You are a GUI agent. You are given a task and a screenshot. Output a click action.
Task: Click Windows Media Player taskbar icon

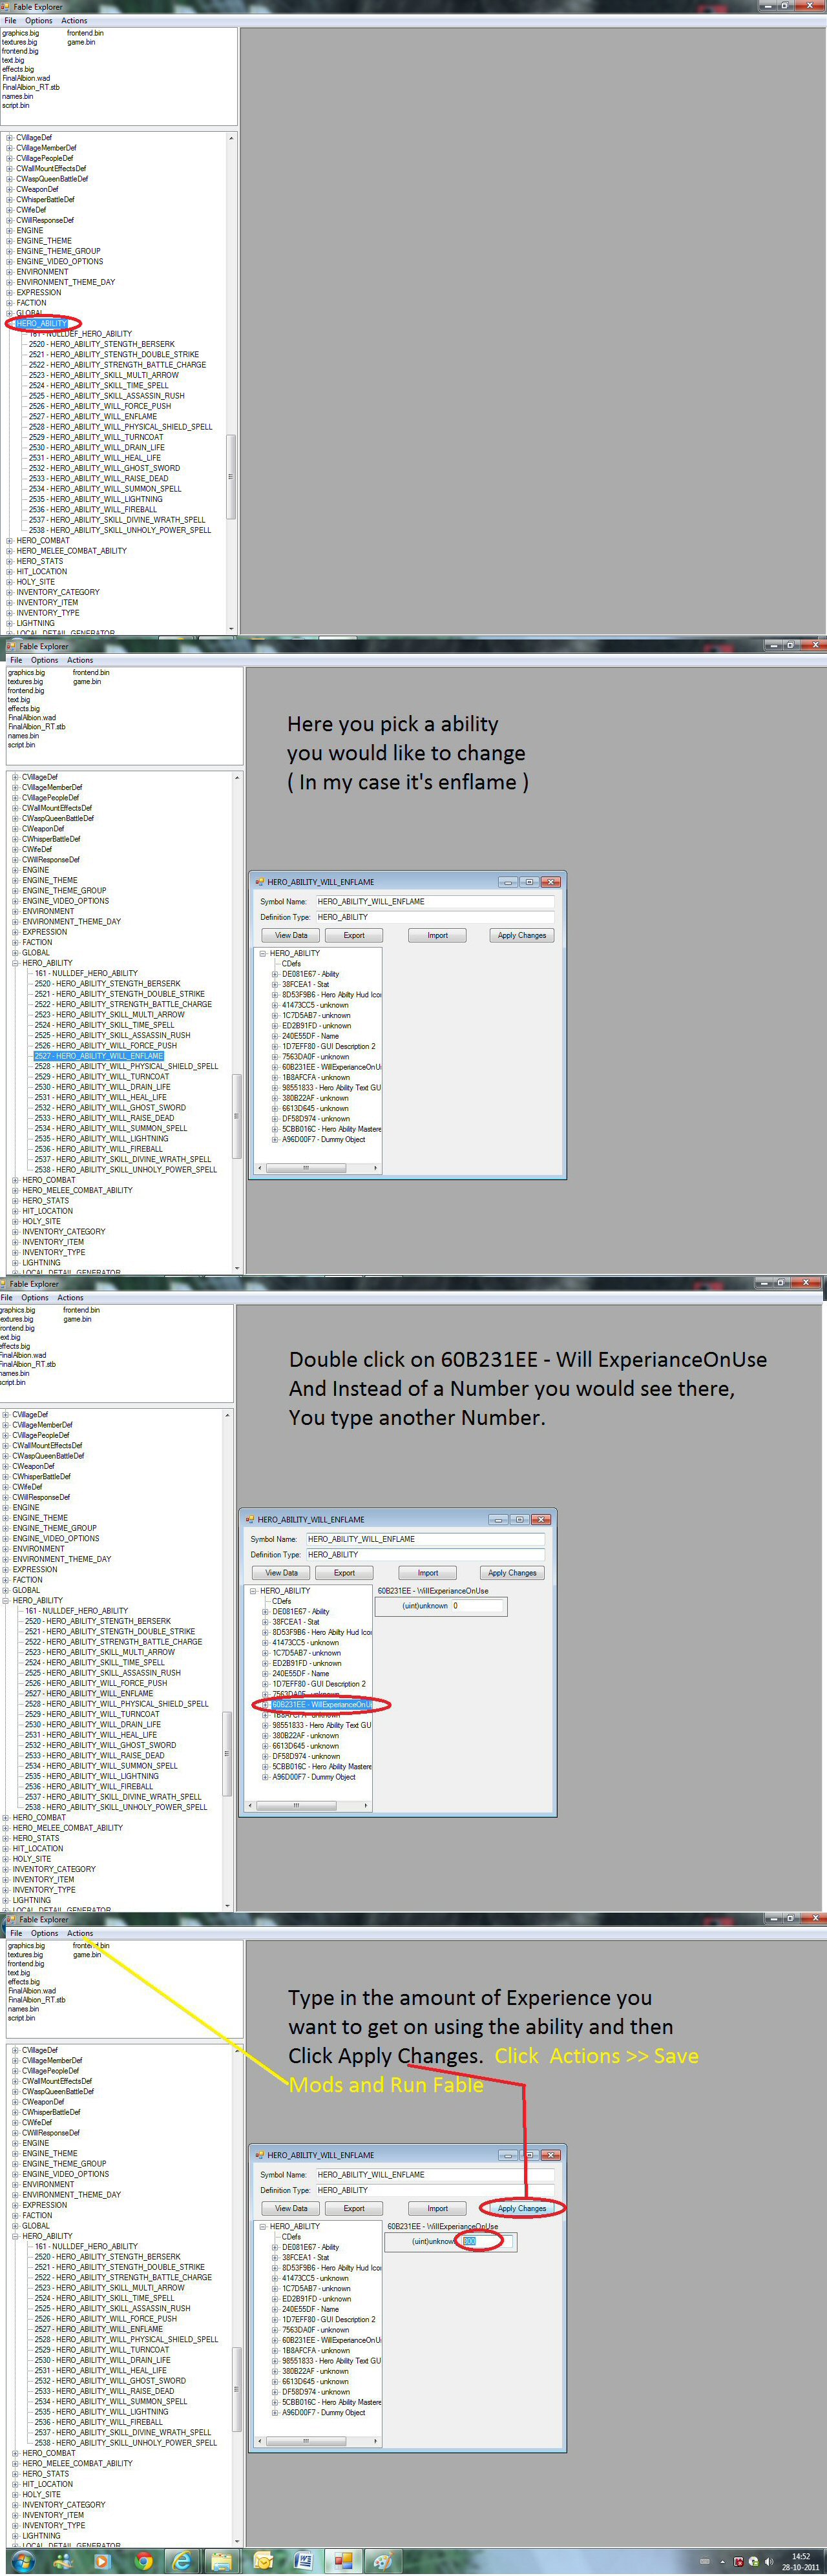click(x=101, y=2562)
